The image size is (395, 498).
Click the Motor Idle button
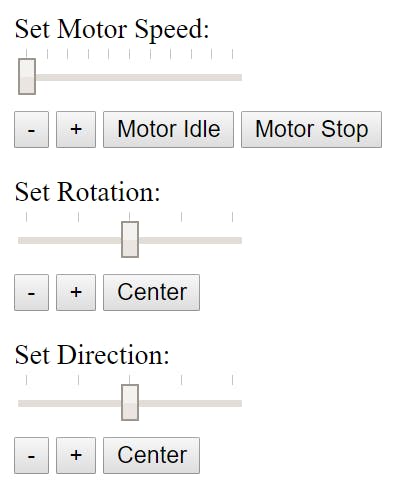pos(168,129)
